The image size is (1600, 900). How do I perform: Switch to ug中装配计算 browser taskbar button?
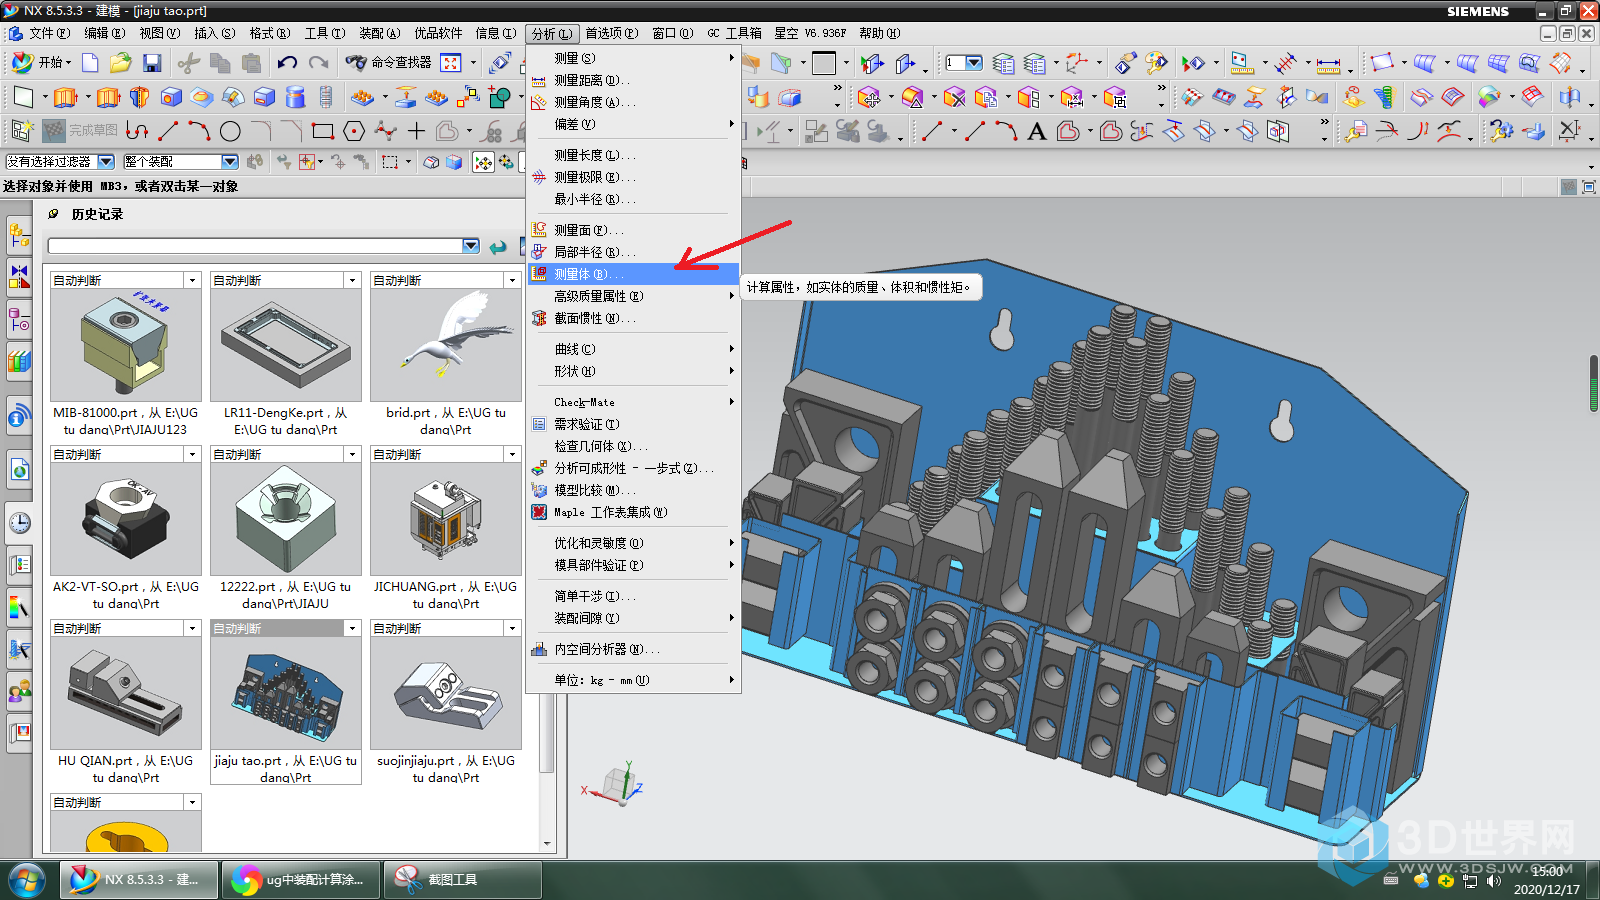click(300, 880)
